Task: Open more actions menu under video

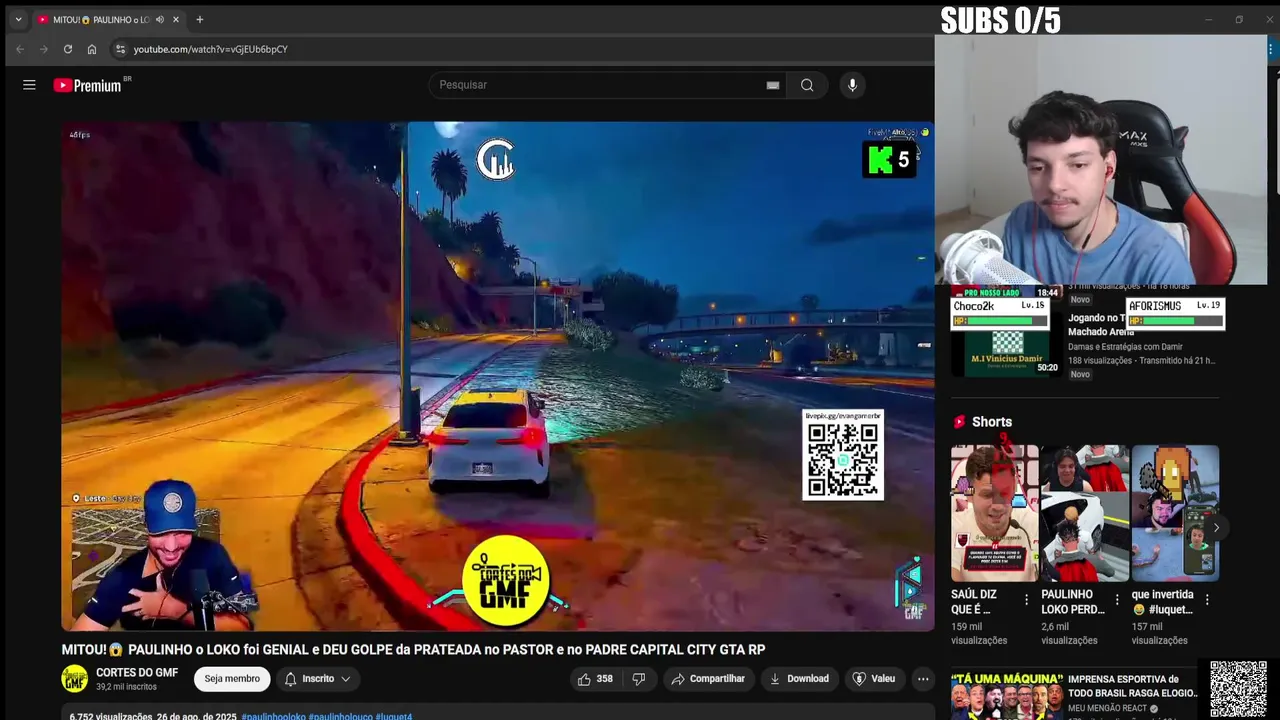Action: tap(923, 679)
